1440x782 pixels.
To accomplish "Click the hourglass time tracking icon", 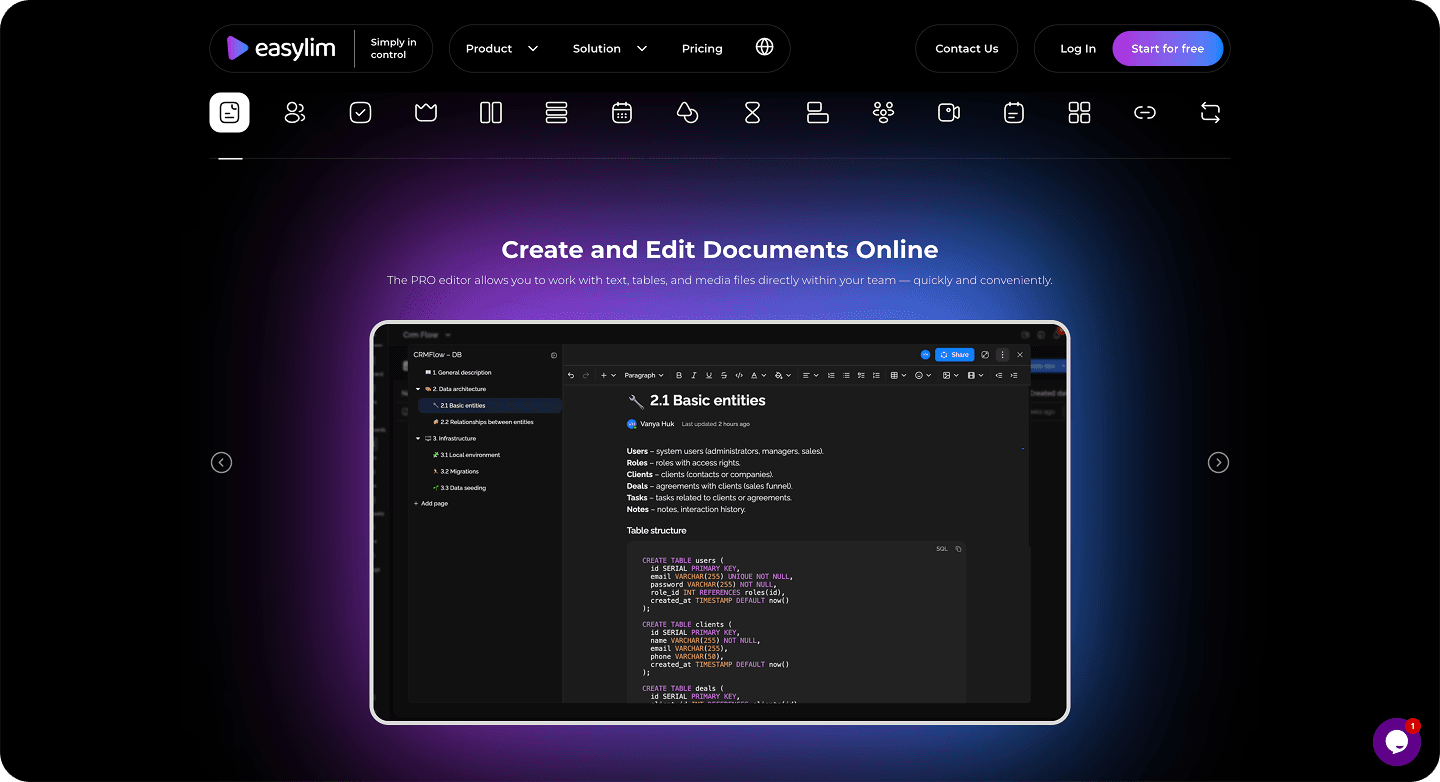I will 753,113.
